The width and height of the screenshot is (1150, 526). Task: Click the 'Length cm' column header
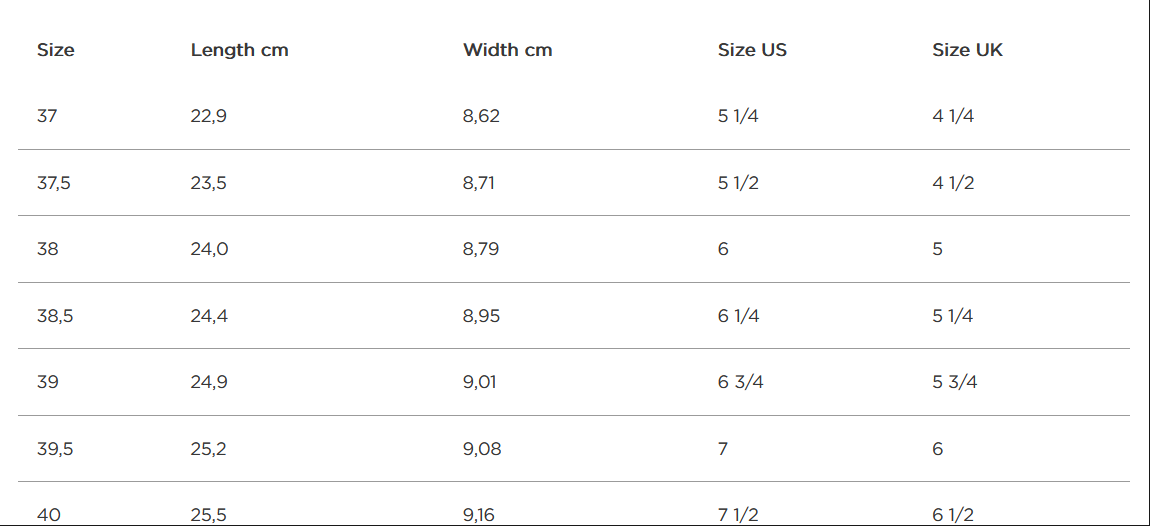239,50
